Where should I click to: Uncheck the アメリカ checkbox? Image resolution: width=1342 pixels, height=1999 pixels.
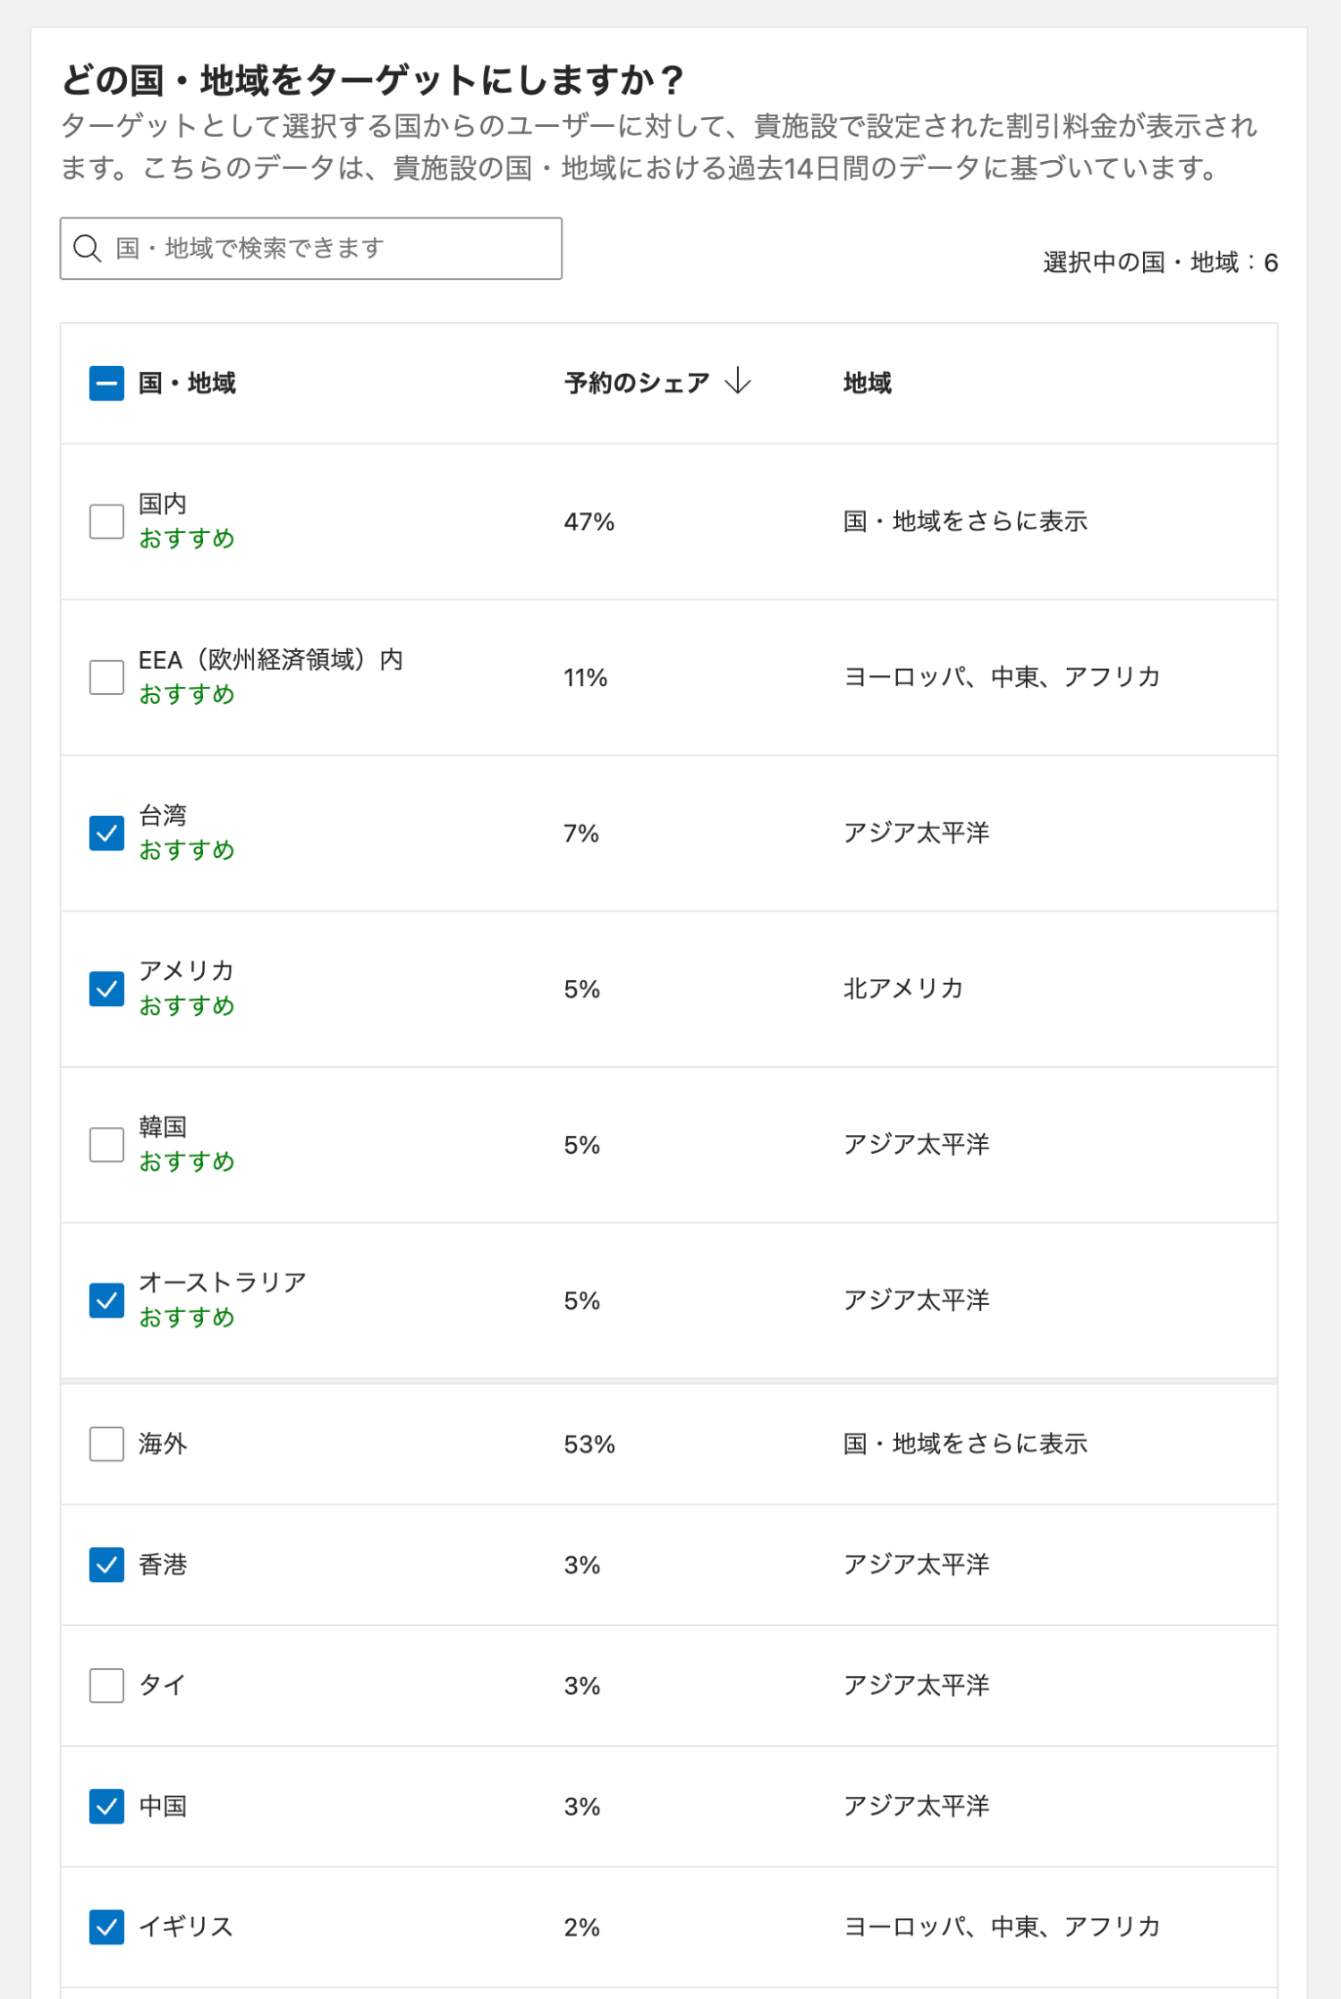(106, 989)
